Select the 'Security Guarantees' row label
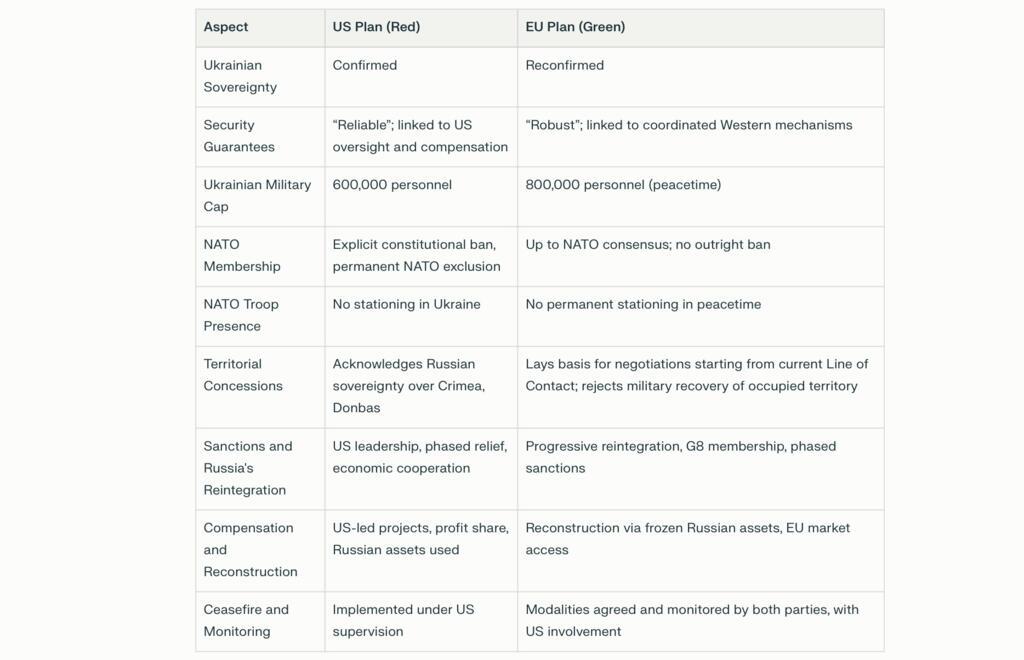The width and height of the screenshot is (1024, 660). coord(239,136)
